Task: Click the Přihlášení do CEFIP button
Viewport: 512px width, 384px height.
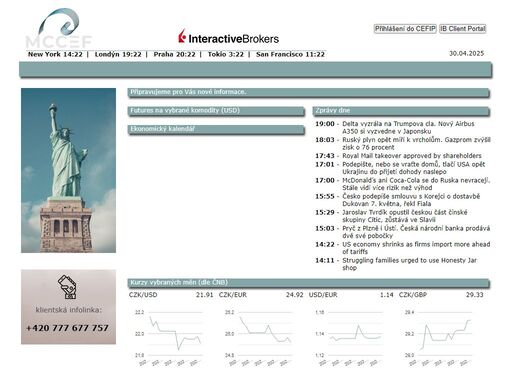Action: [405, 29]
